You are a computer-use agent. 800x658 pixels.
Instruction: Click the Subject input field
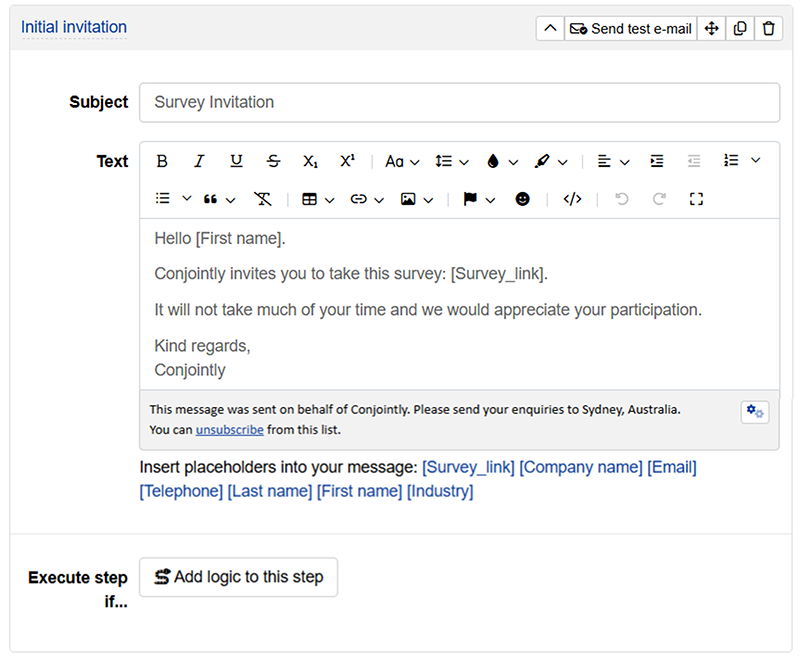click(459, 102)
